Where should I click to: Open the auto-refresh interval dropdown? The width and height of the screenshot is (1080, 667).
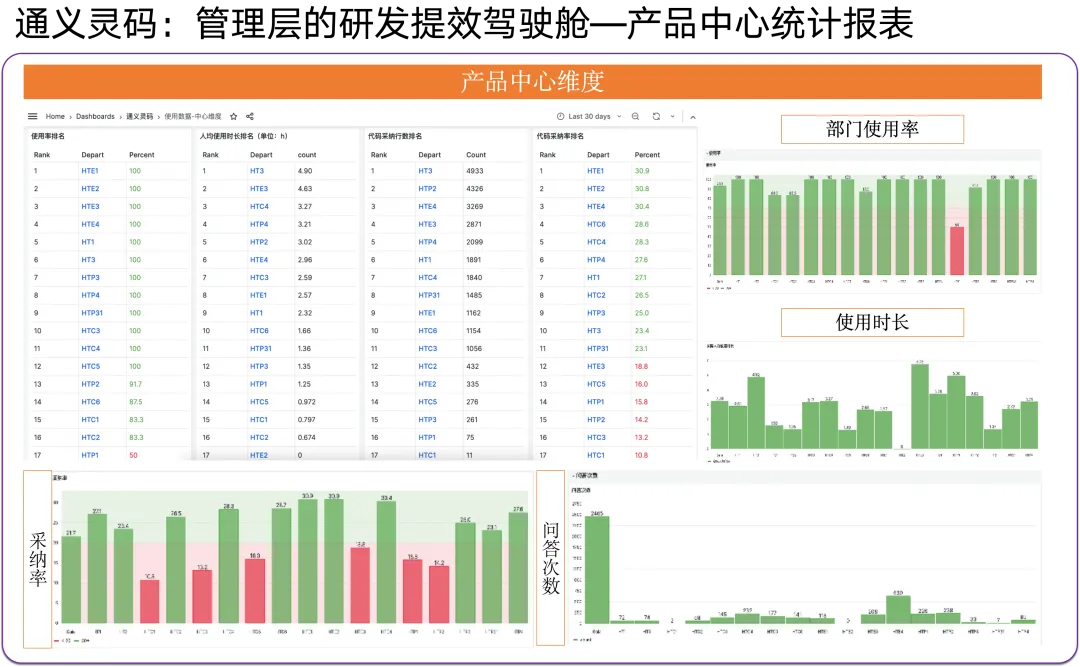[x=673, y=116]
